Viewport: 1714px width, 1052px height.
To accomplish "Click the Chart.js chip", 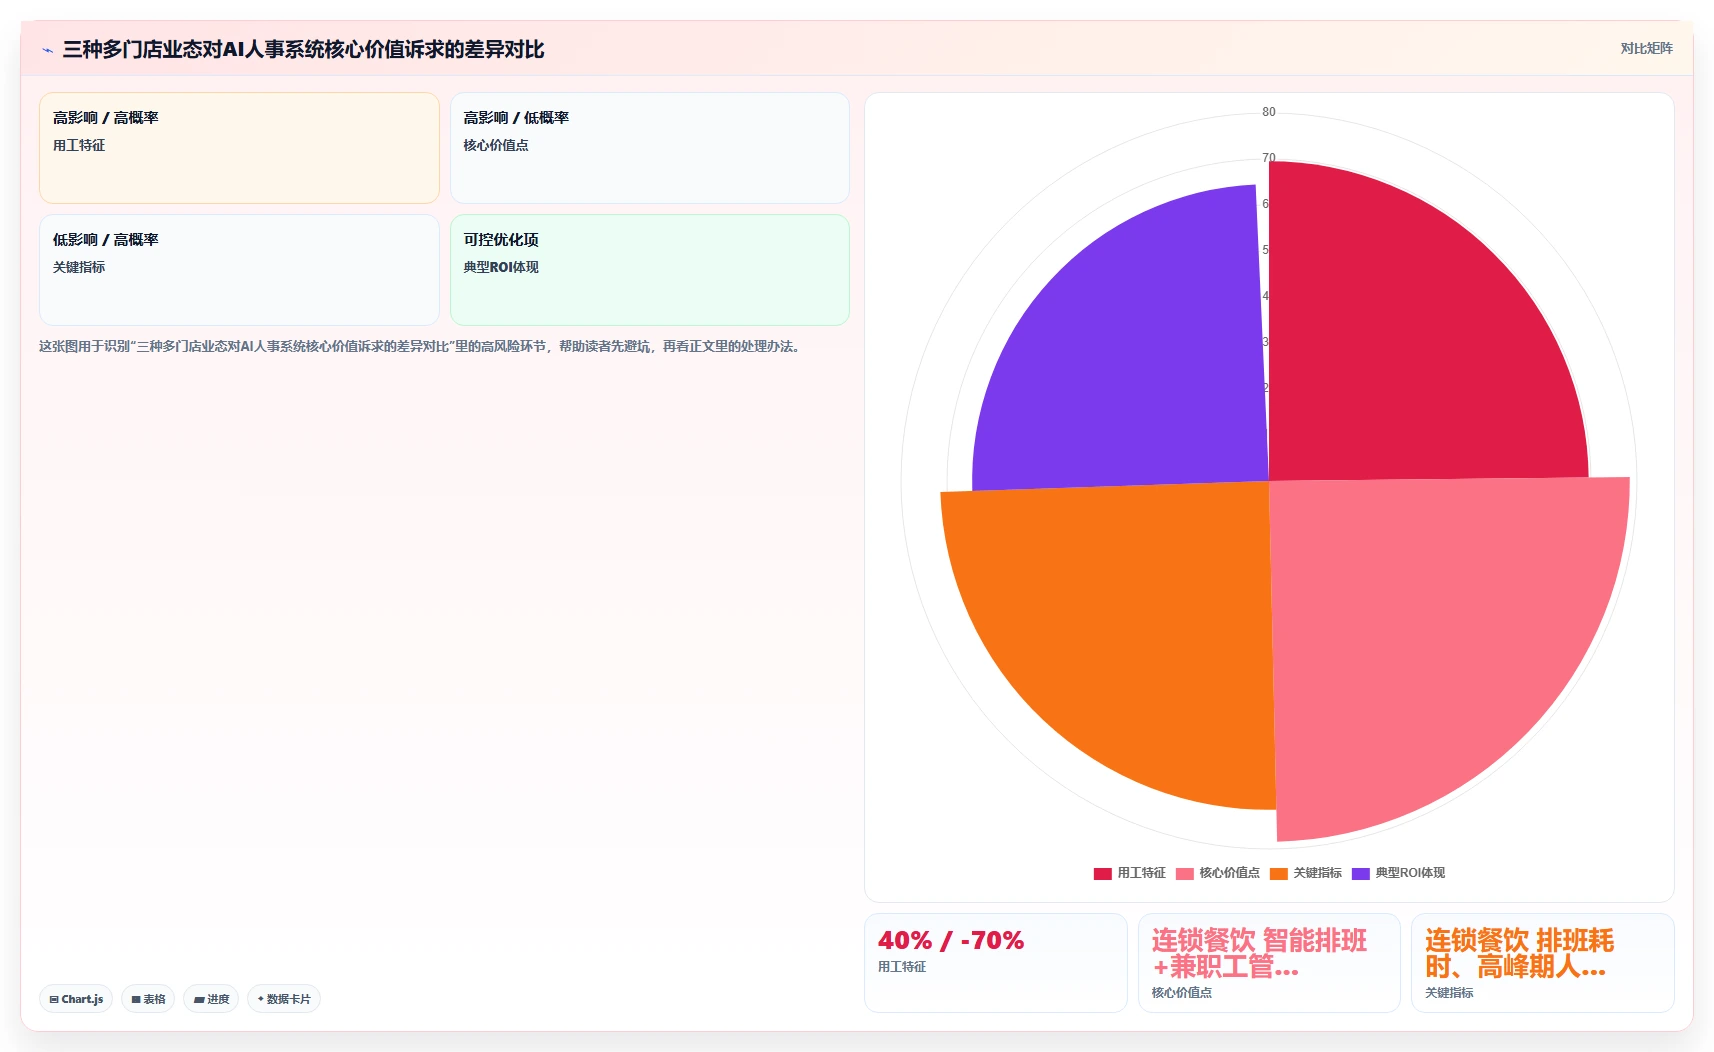I will 76,999.
